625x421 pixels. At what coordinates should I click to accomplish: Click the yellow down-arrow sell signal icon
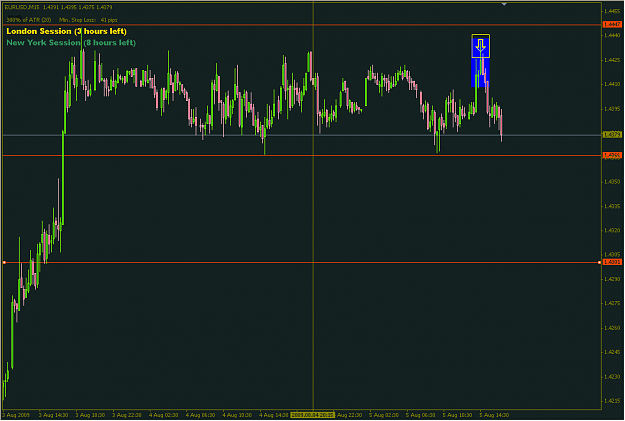(x=480, y=46)
